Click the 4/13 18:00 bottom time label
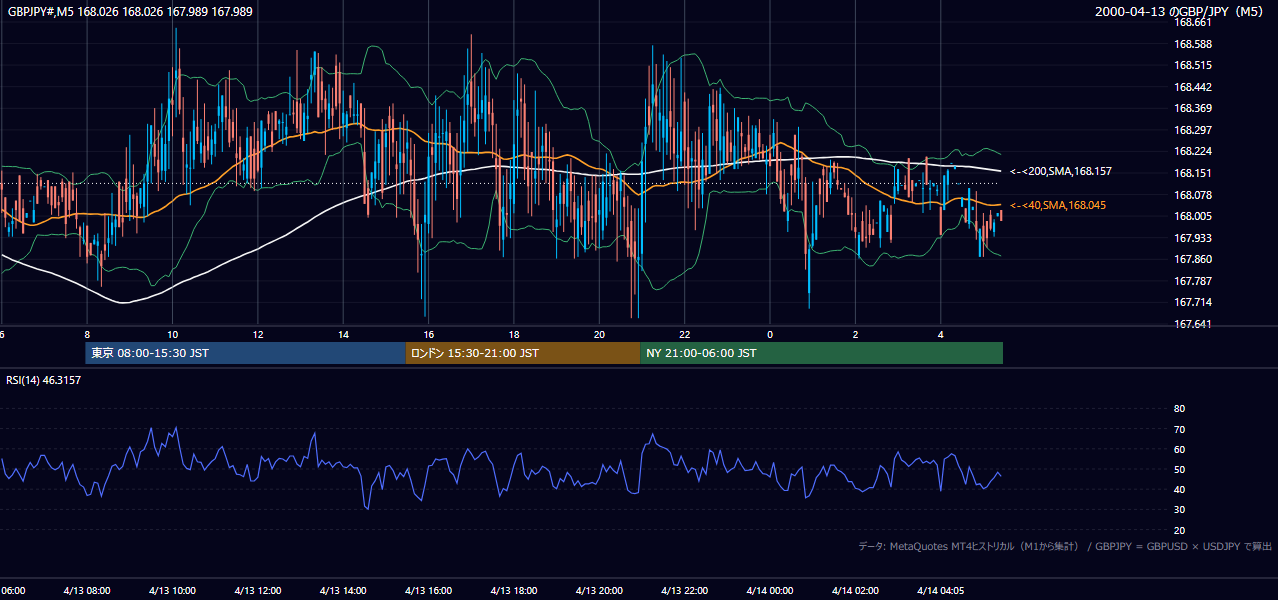The image size is (1278, 600). (514, 591)
